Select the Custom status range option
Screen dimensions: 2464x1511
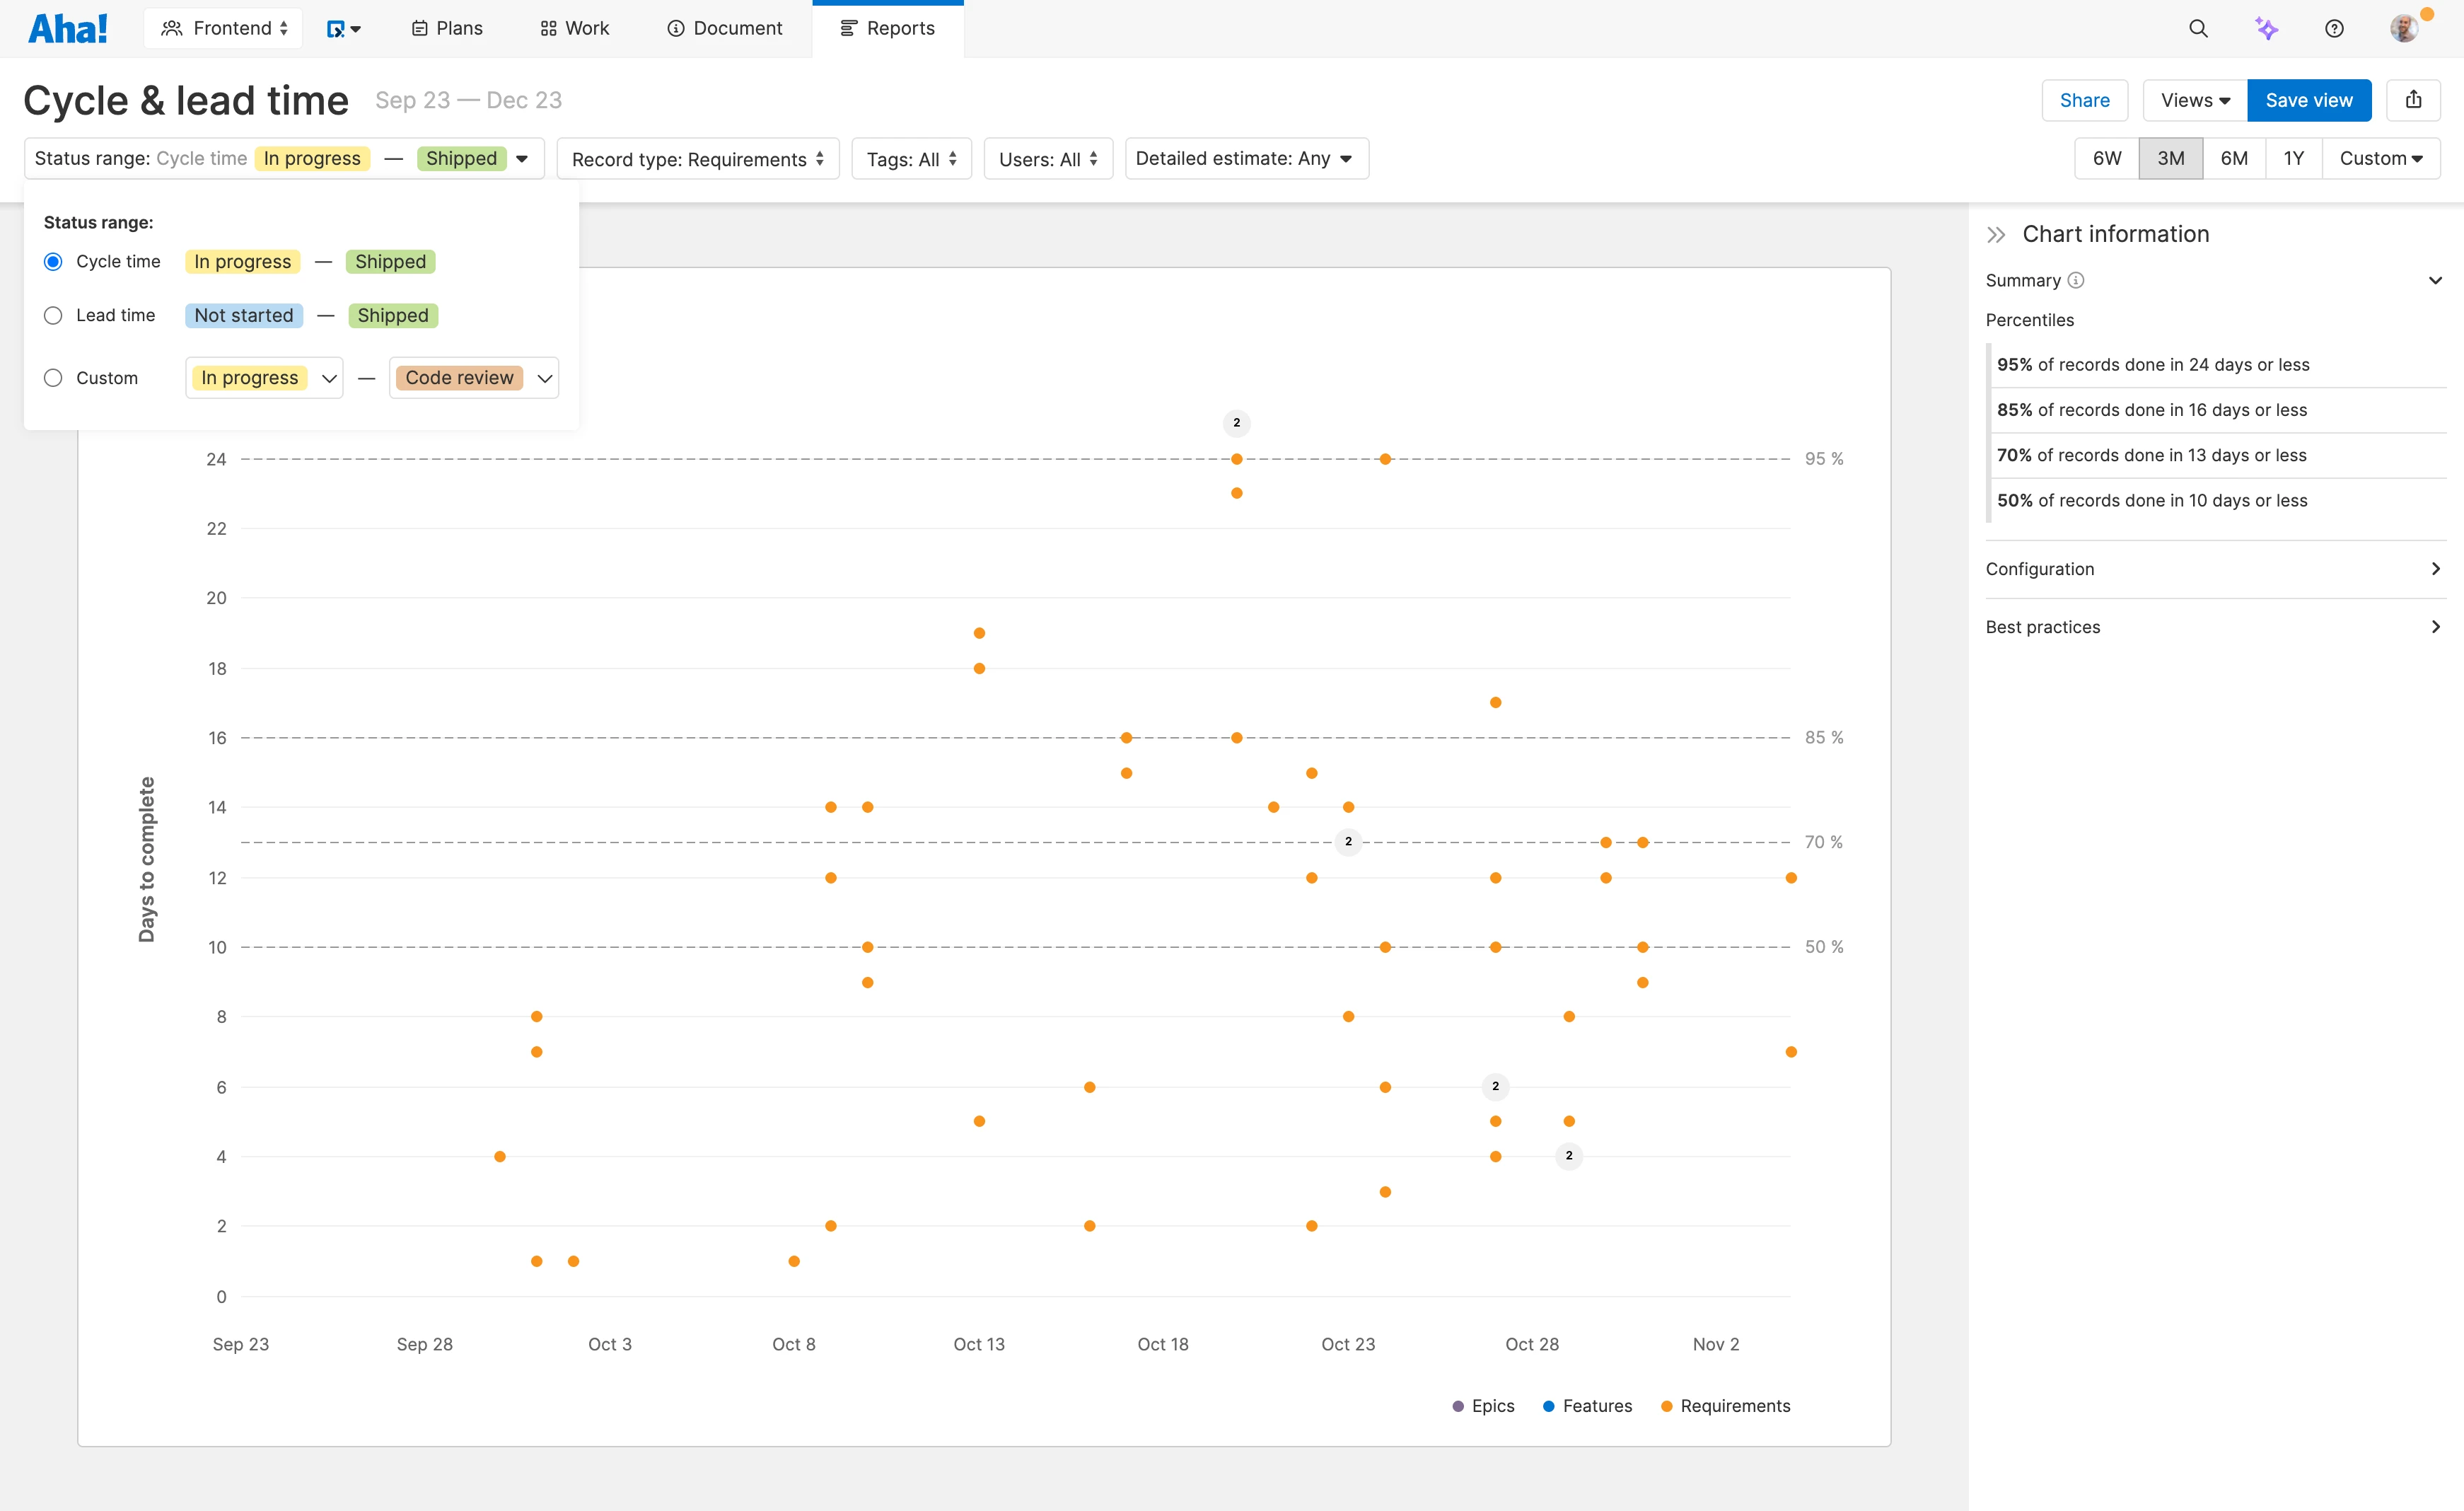coord(53,377)
